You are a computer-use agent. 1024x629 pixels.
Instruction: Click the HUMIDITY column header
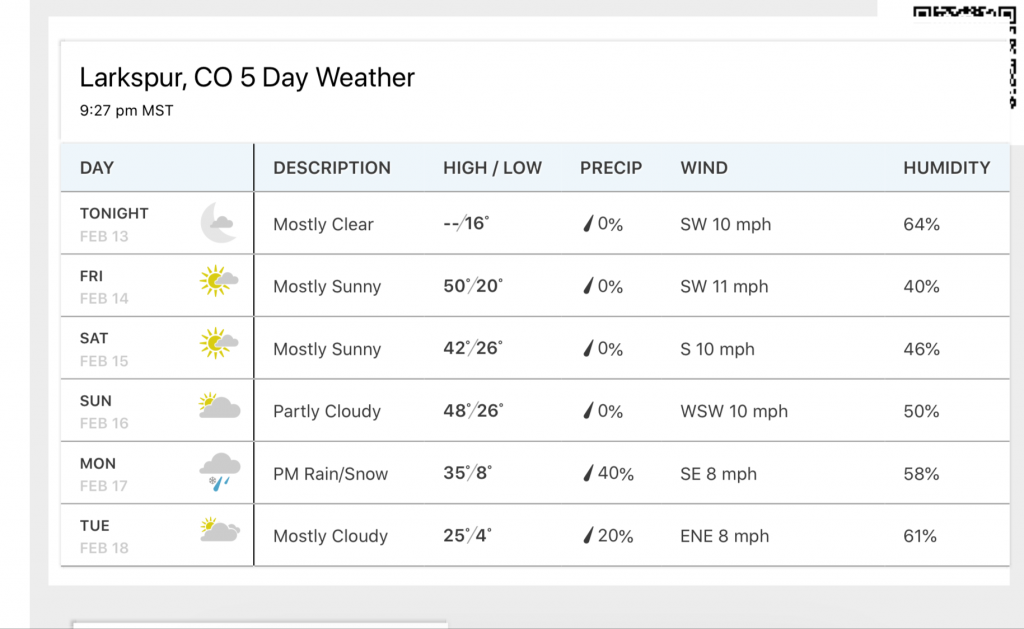pyautogui.click(x=946, y=168)
